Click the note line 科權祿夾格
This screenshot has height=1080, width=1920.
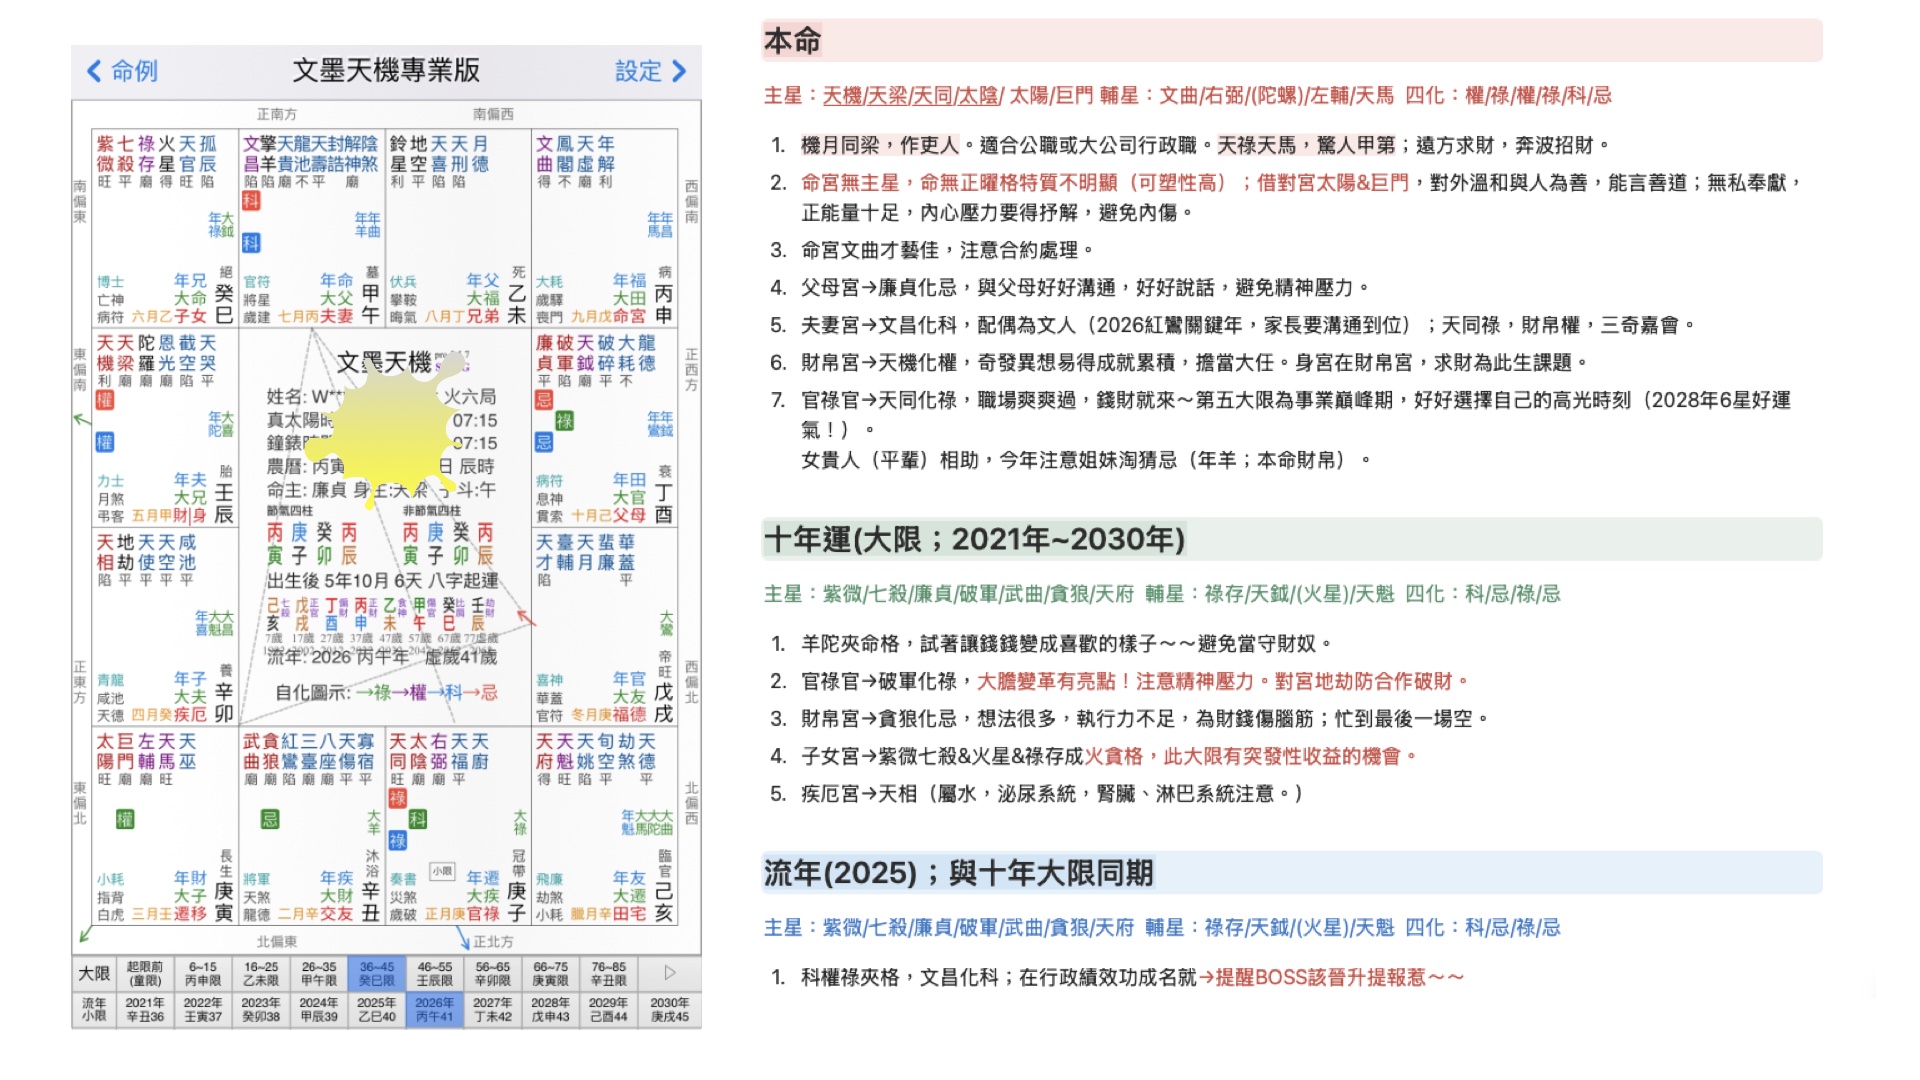coord(1132,977)
